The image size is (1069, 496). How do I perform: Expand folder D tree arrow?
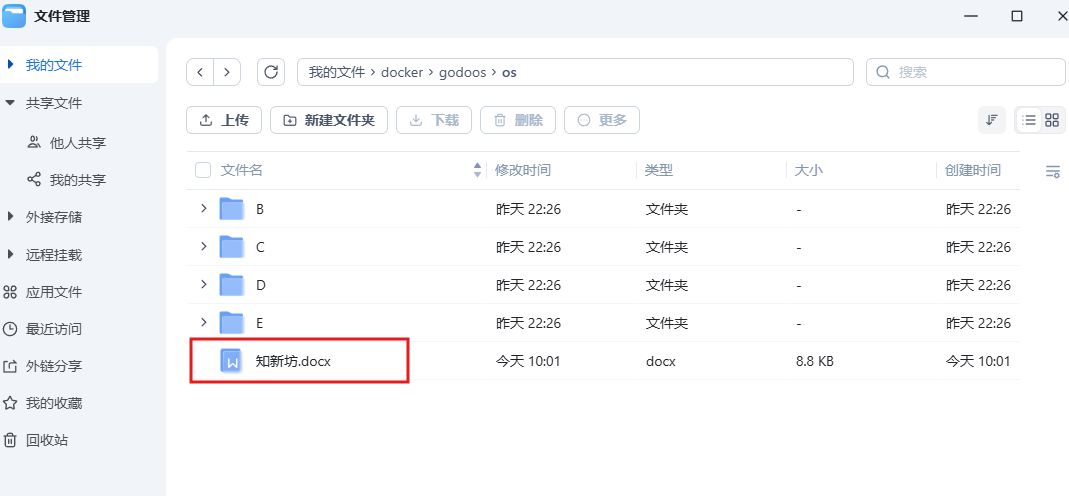click(203, 285)
